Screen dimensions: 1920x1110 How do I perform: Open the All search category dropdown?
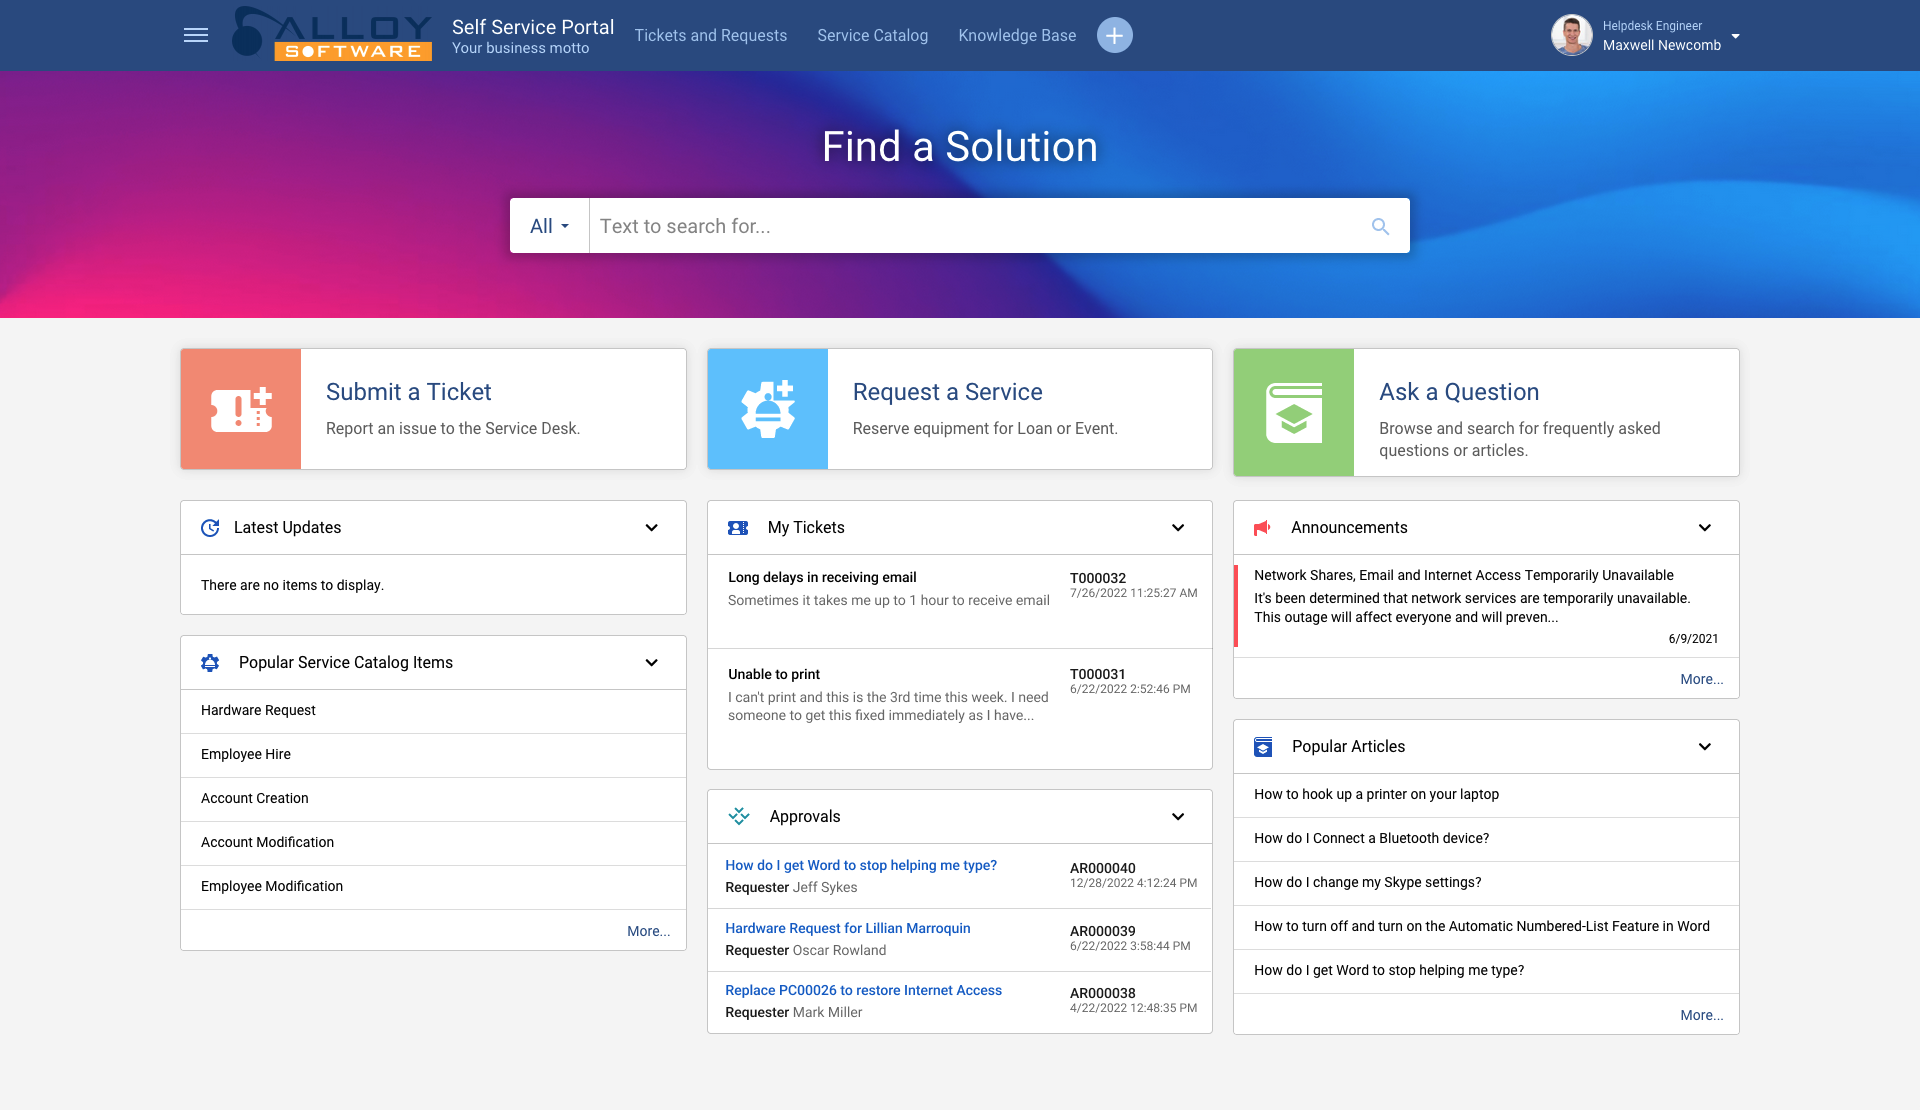[x=549, y=227]
